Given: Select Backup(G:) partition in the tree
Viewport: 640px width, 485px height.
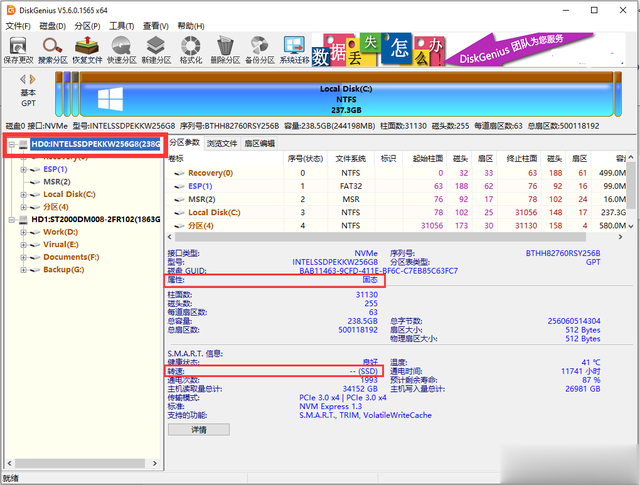Looking at the screenshot, I should tap(64, 270).
